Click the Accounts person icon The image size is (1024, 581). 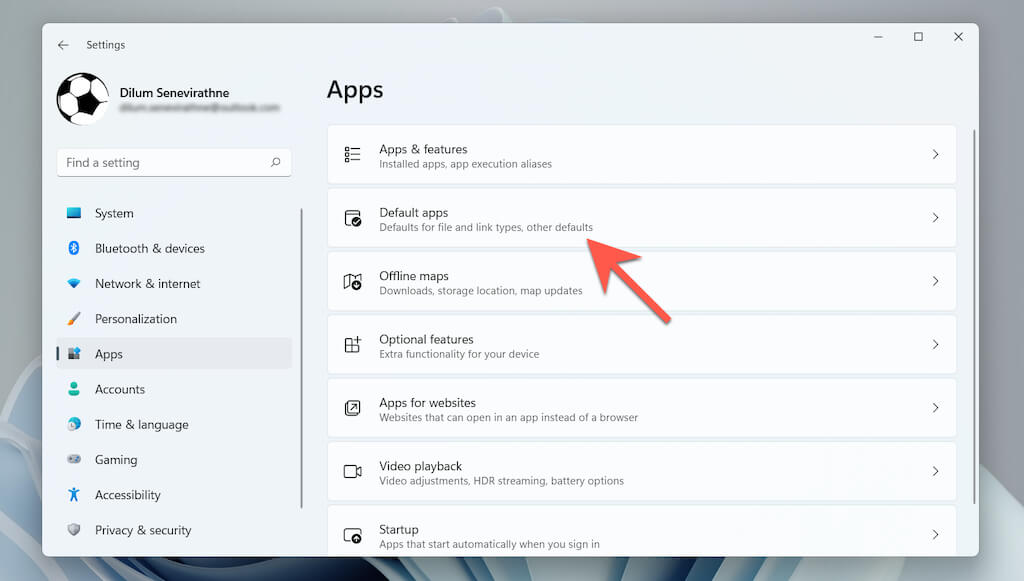pos(74,389)
